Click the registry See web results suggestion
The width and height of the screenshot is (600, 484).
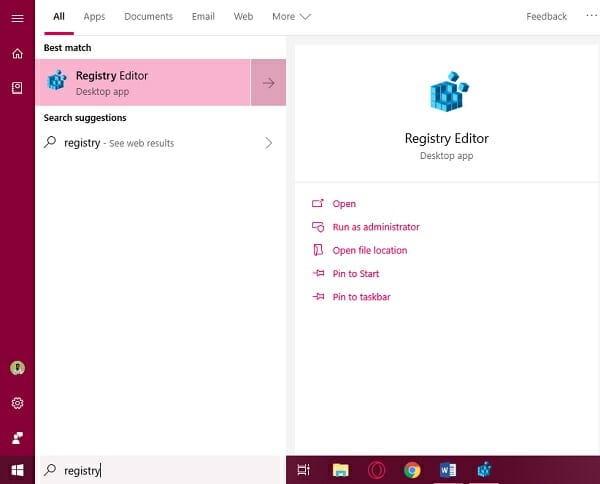click(160, 143)
